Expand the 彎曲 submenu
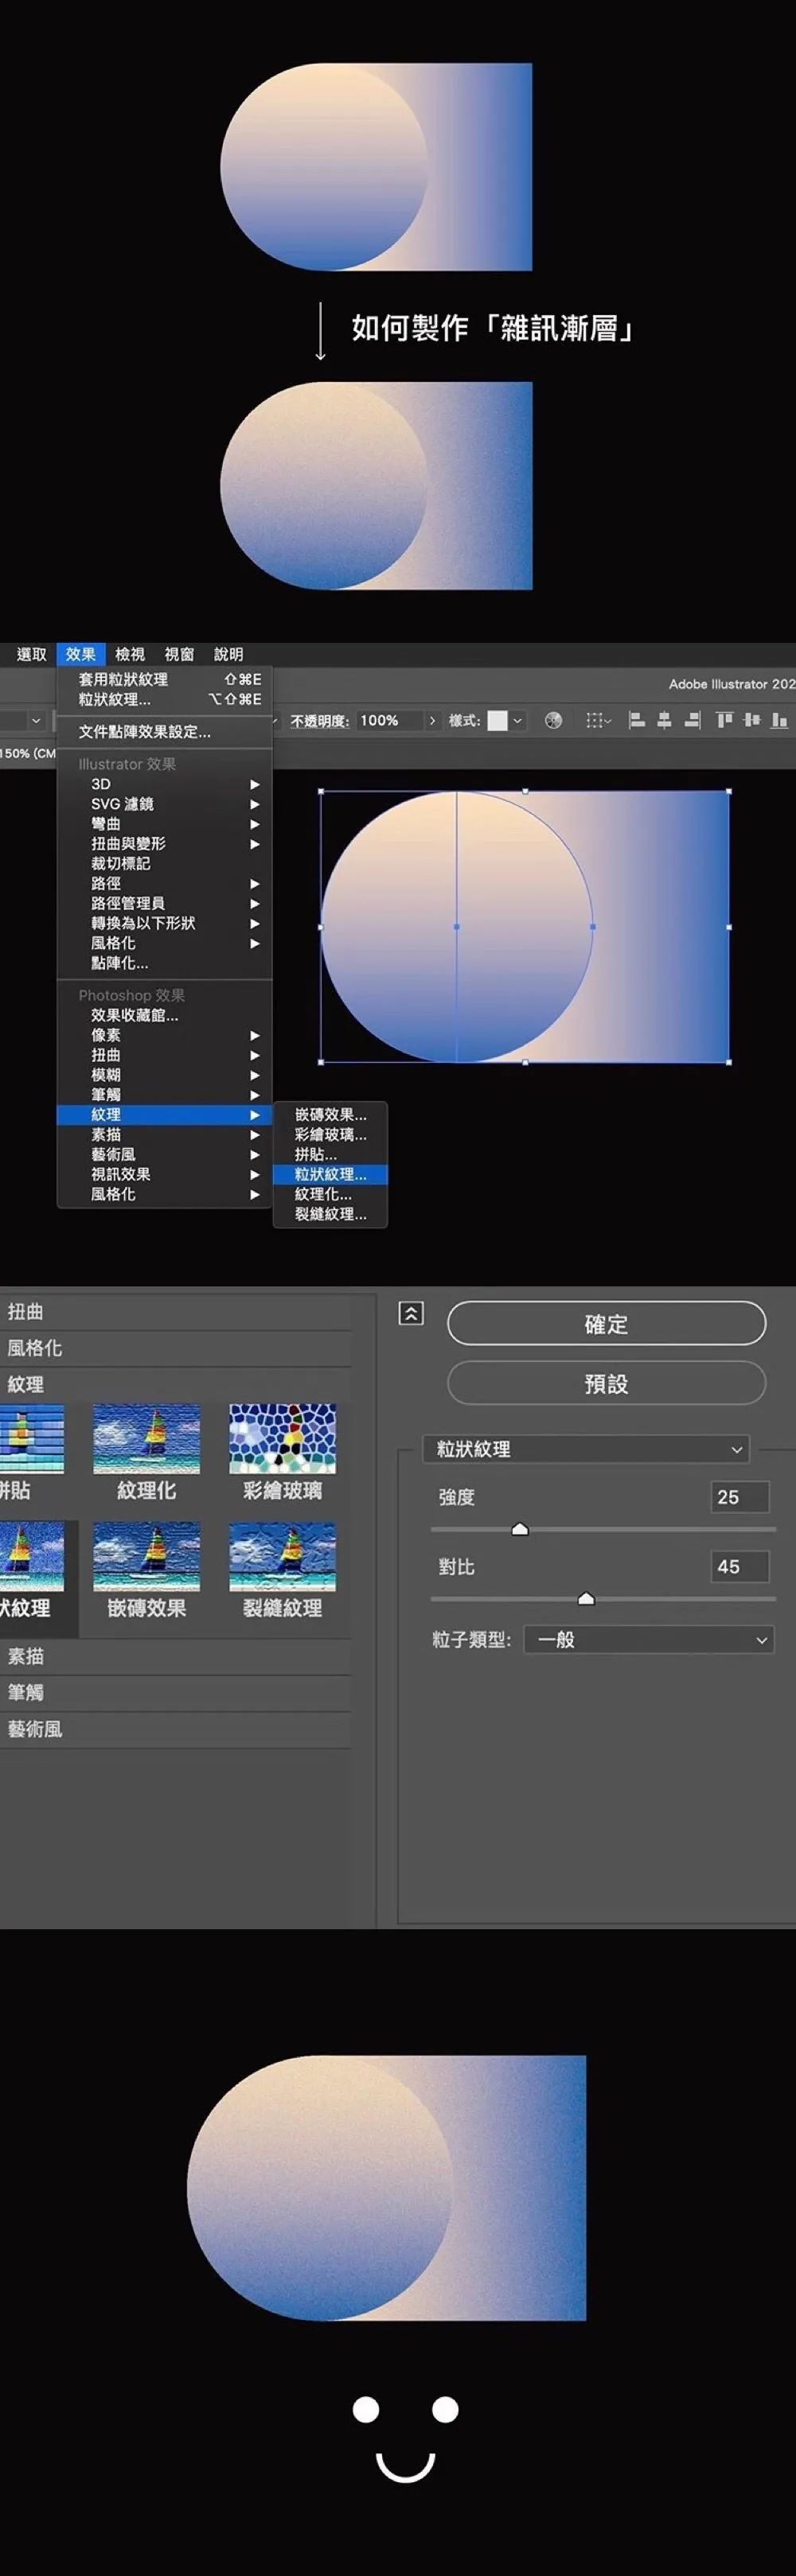The width and height of the screenshot is (796, 2576). [165, 824]
